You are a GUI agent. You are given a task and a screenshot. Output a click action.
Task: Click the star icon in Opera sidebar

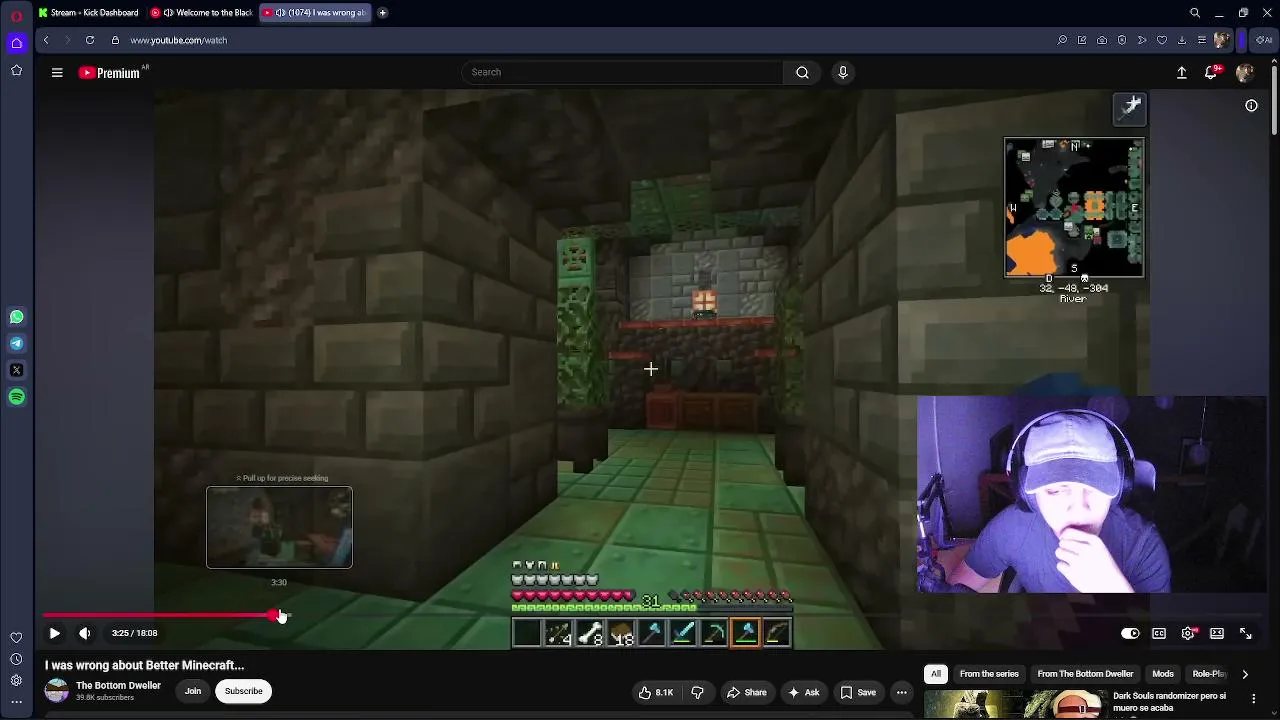tap(16, 70)
